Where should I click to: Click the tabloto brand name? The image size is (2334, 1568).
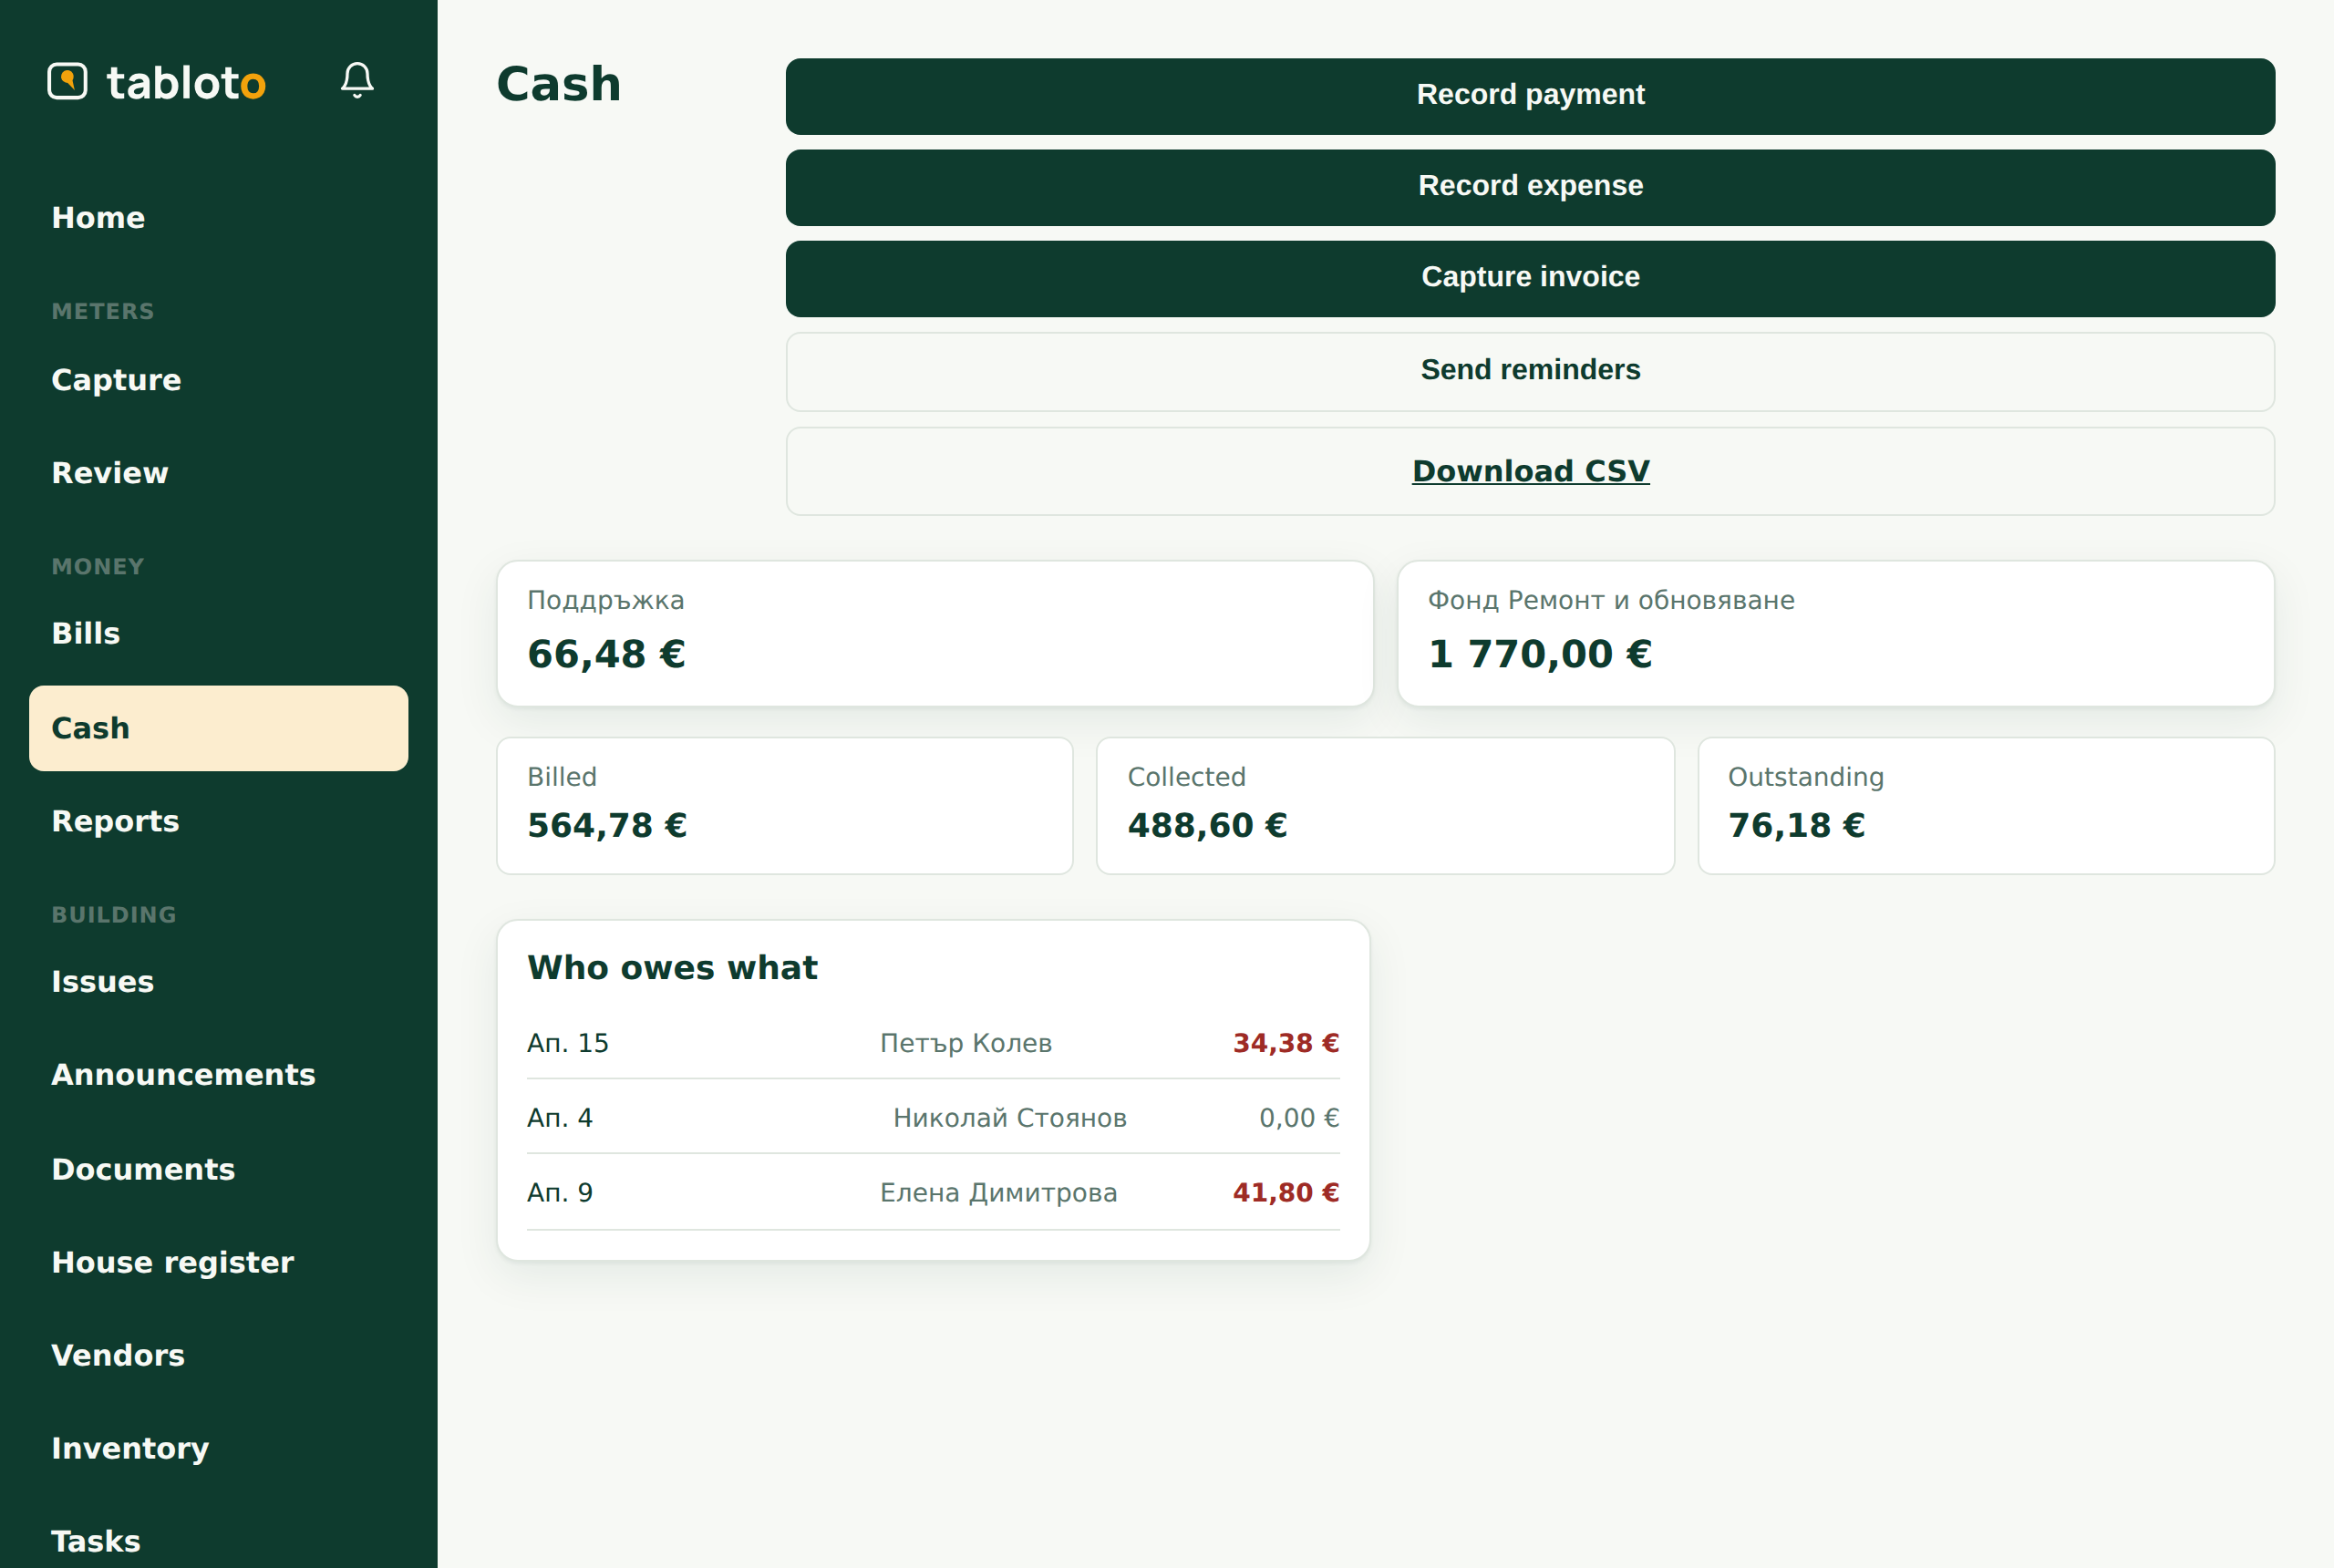click(x=186, y=82)
